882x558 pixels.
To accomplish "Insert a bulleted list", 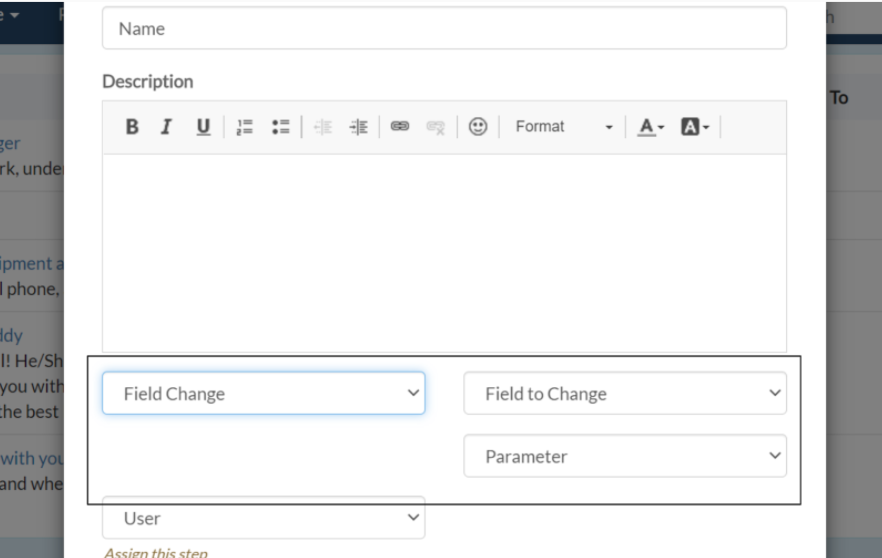I will 281,127.
